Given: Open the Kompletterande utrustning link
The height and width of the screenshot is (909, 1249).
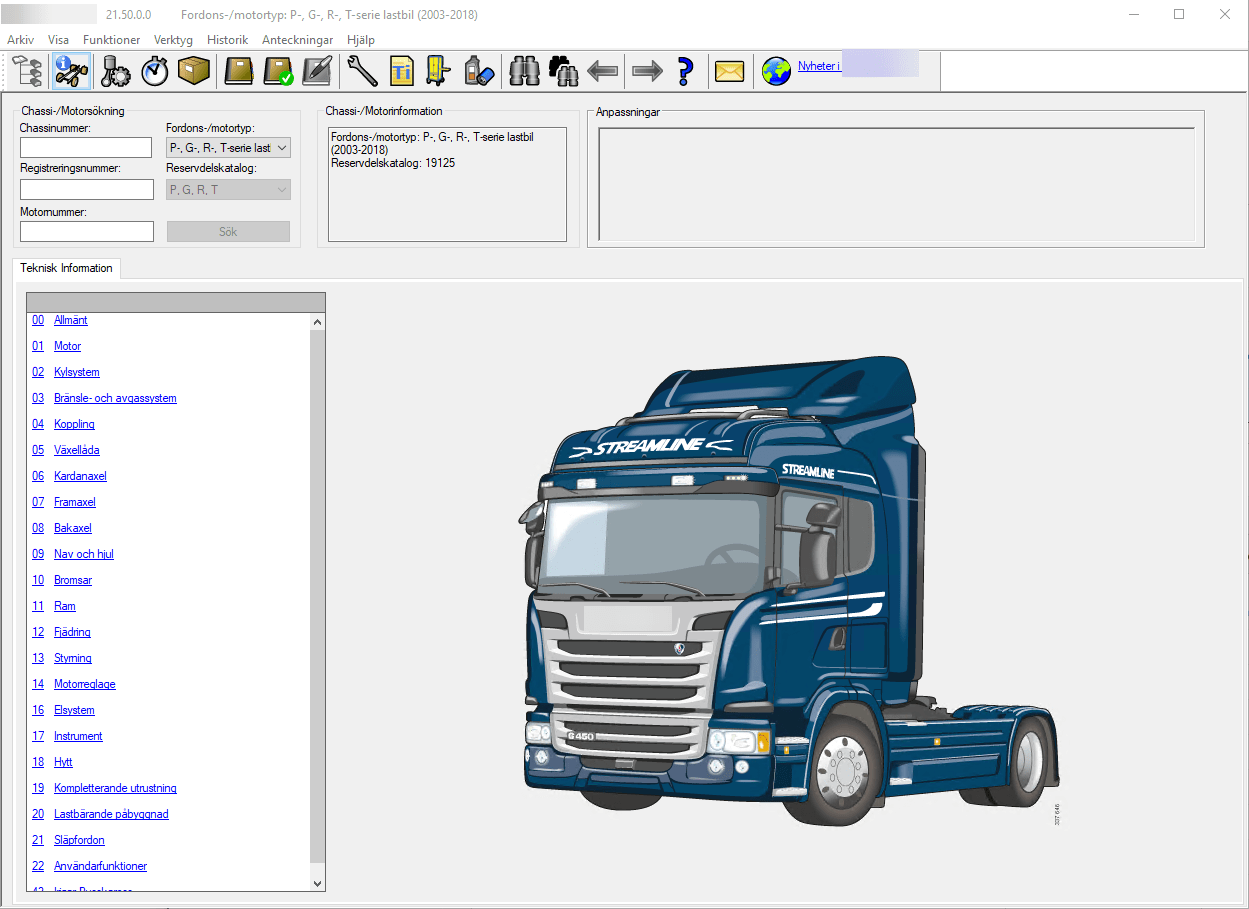Looking at the screenshot, I should click(x=115, y=788).
